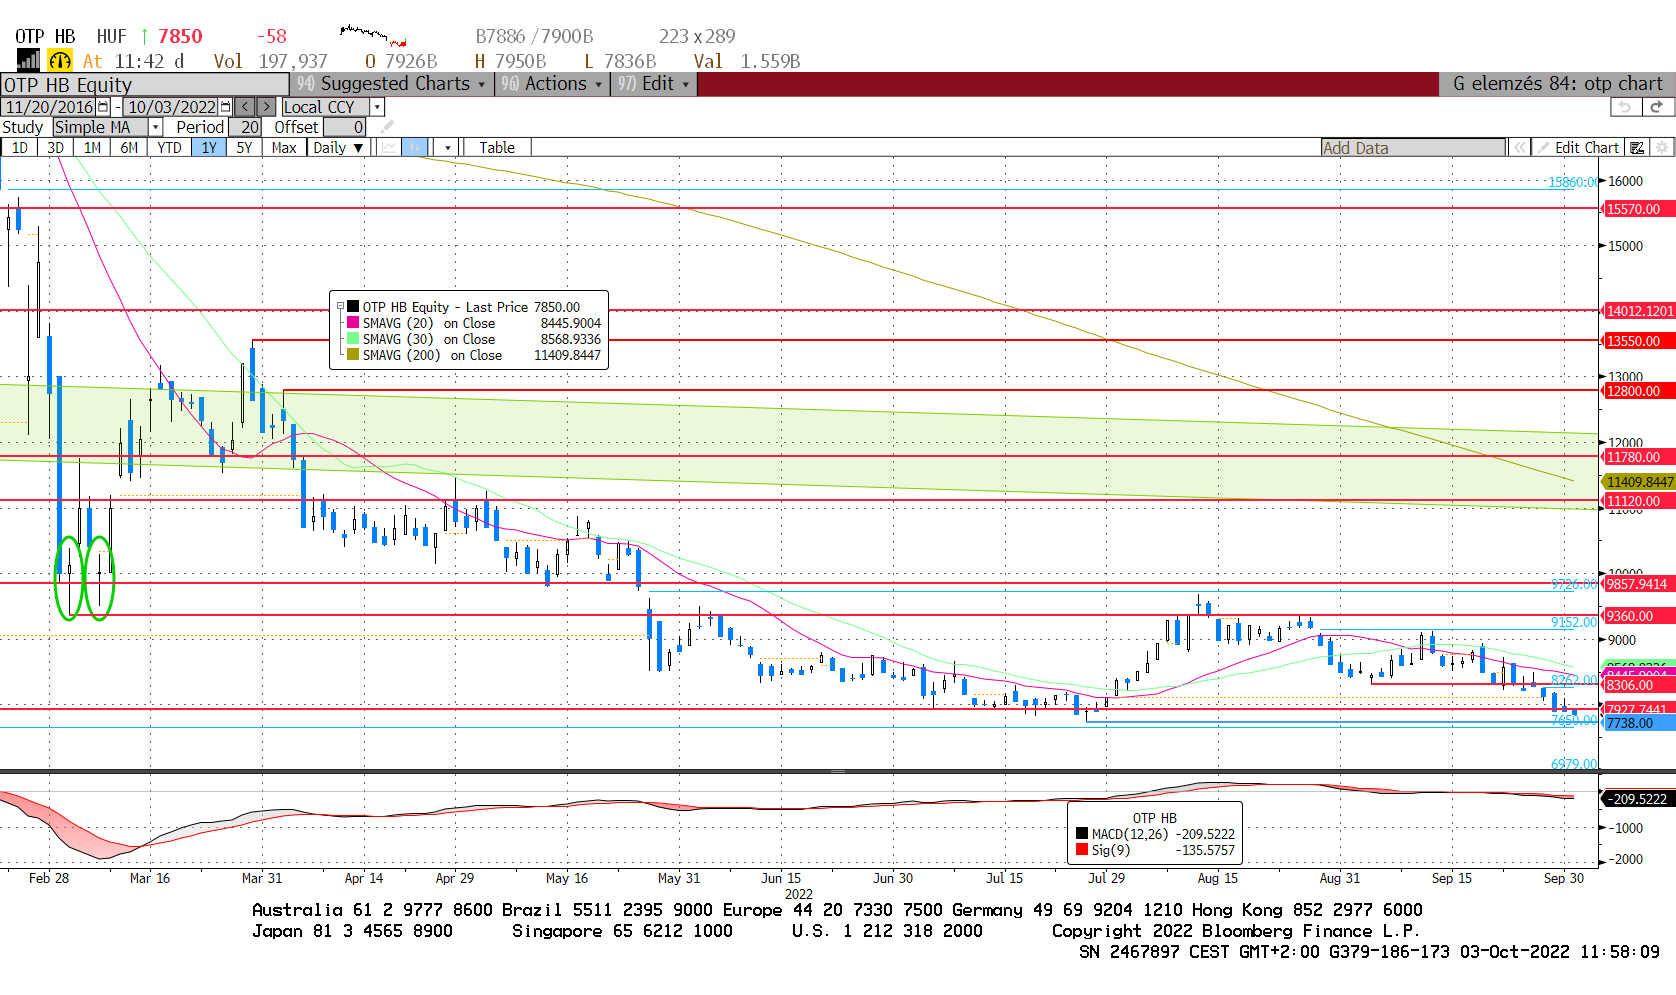Select the 12800.00 price level label
This screenshot has height=995, width=1676.
pos(1639,391)
